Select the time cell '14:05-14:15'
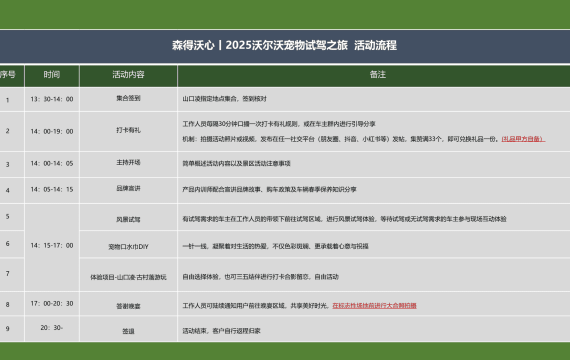Viewport: 570px width, 360px height. tap(52, 189)
